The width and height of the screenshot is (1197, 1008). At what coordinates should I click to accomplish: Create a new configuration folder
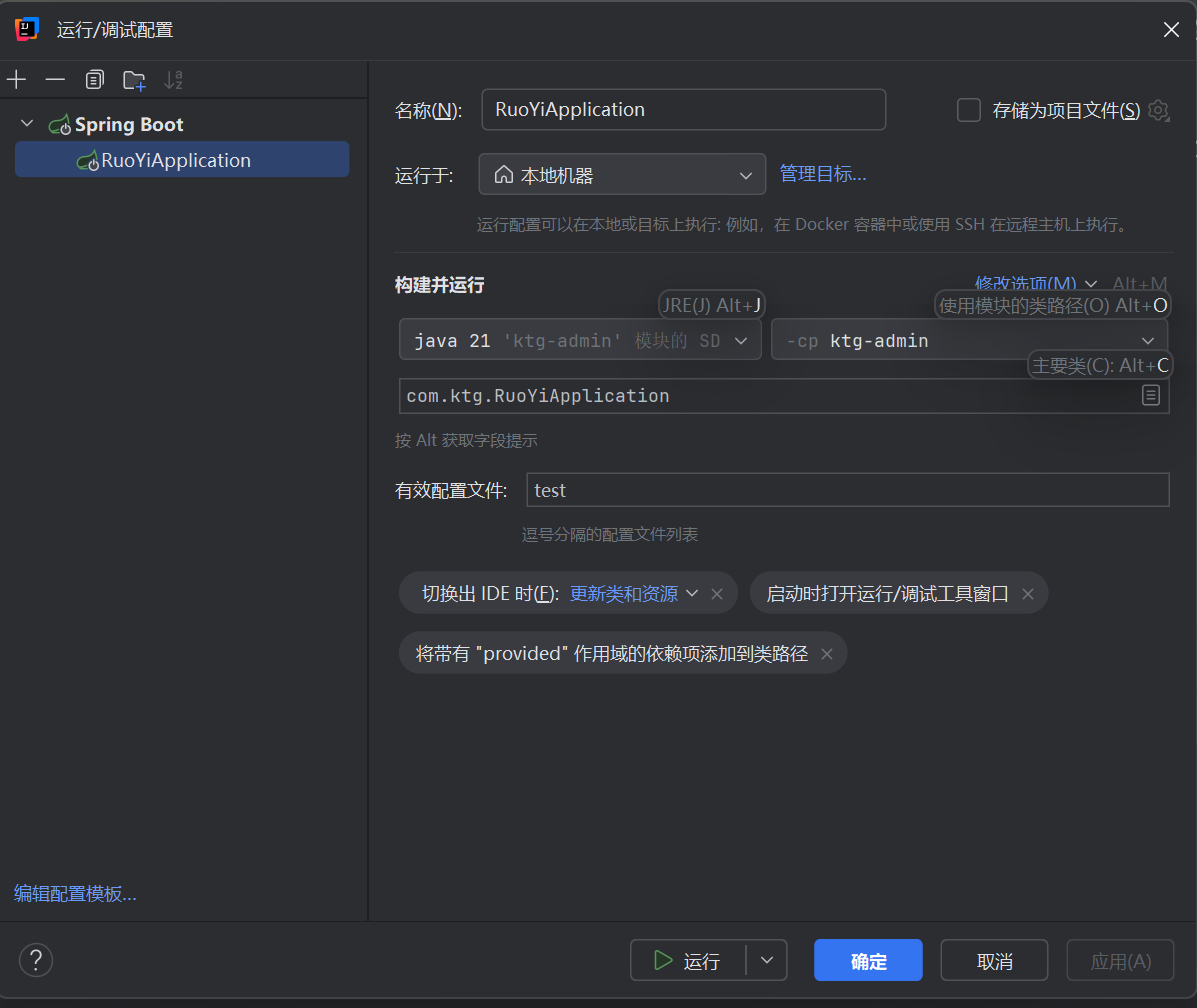coord(134,80)
